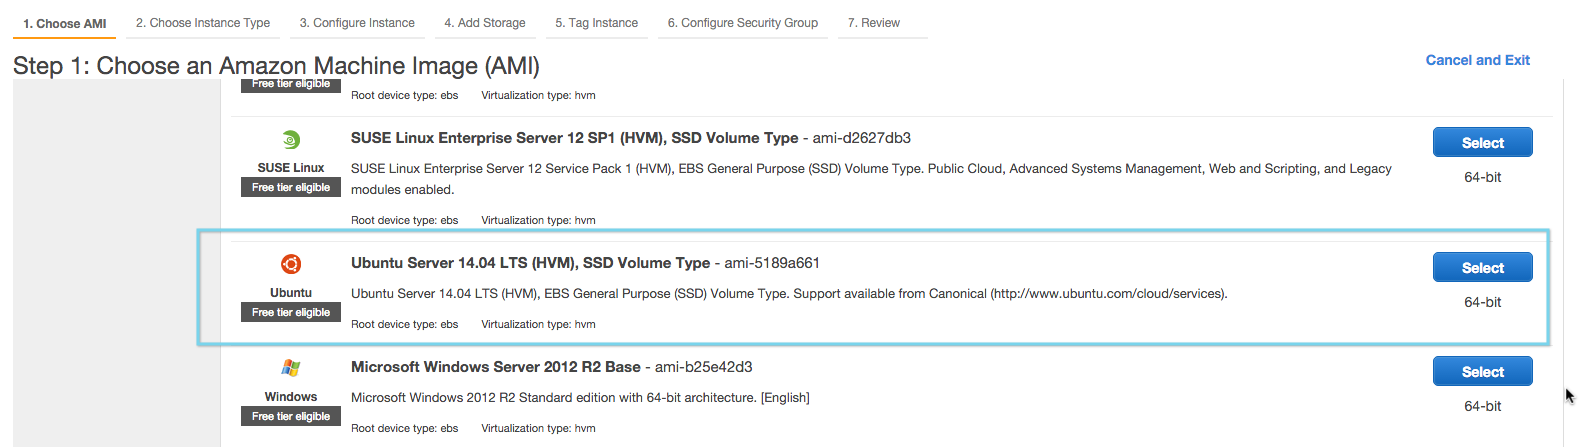Open the Configure Instance step tab
Viewport: 1580px width, 447px height.
pyautogui.click(x=357, y=23)
